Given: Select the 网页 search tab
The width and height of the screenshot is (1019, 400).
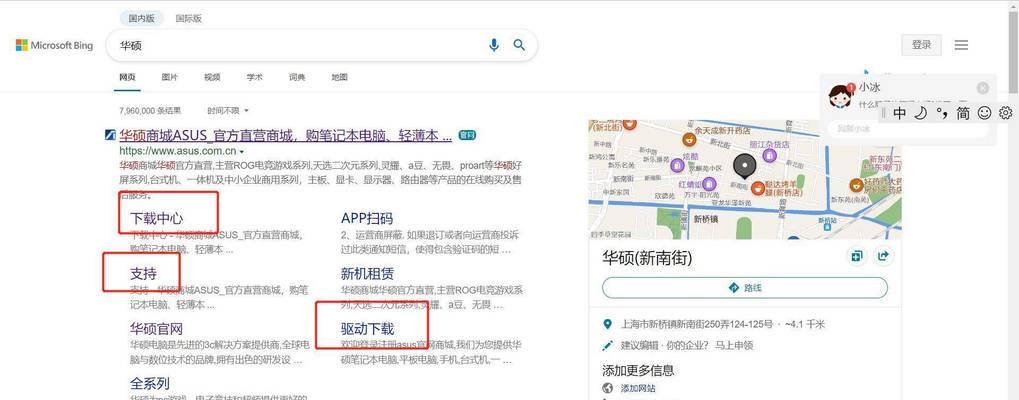Looking at the screenshot, I should pos(127,77).
